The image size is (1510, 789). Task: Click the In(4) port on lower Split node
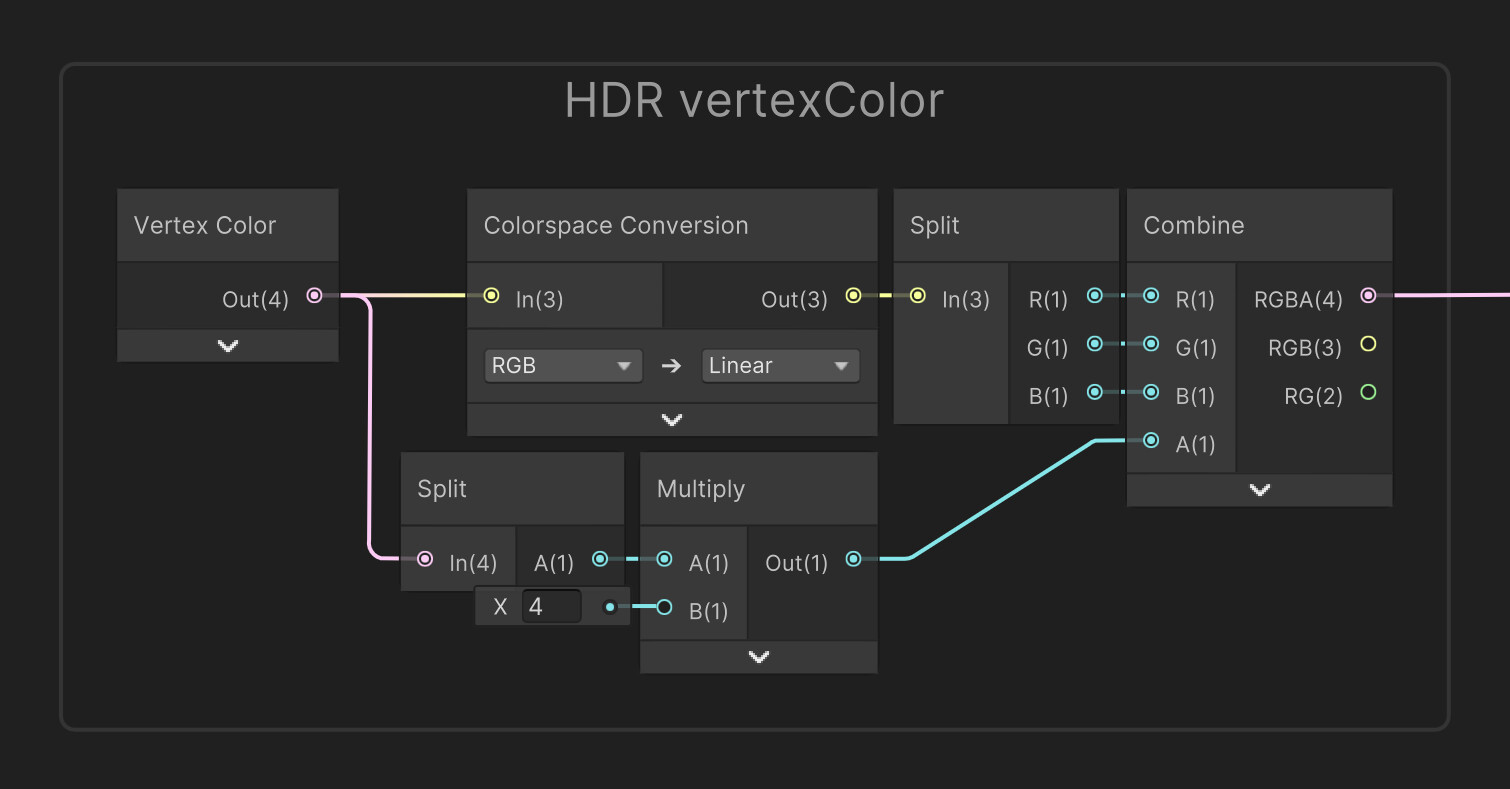pos(425,559)
